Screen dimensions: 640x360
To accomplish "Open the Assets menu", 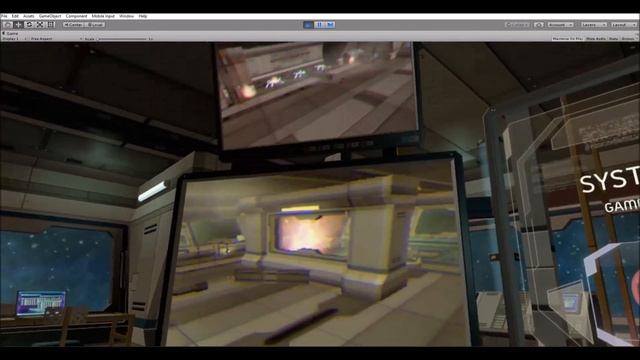I will pos(29,16).
